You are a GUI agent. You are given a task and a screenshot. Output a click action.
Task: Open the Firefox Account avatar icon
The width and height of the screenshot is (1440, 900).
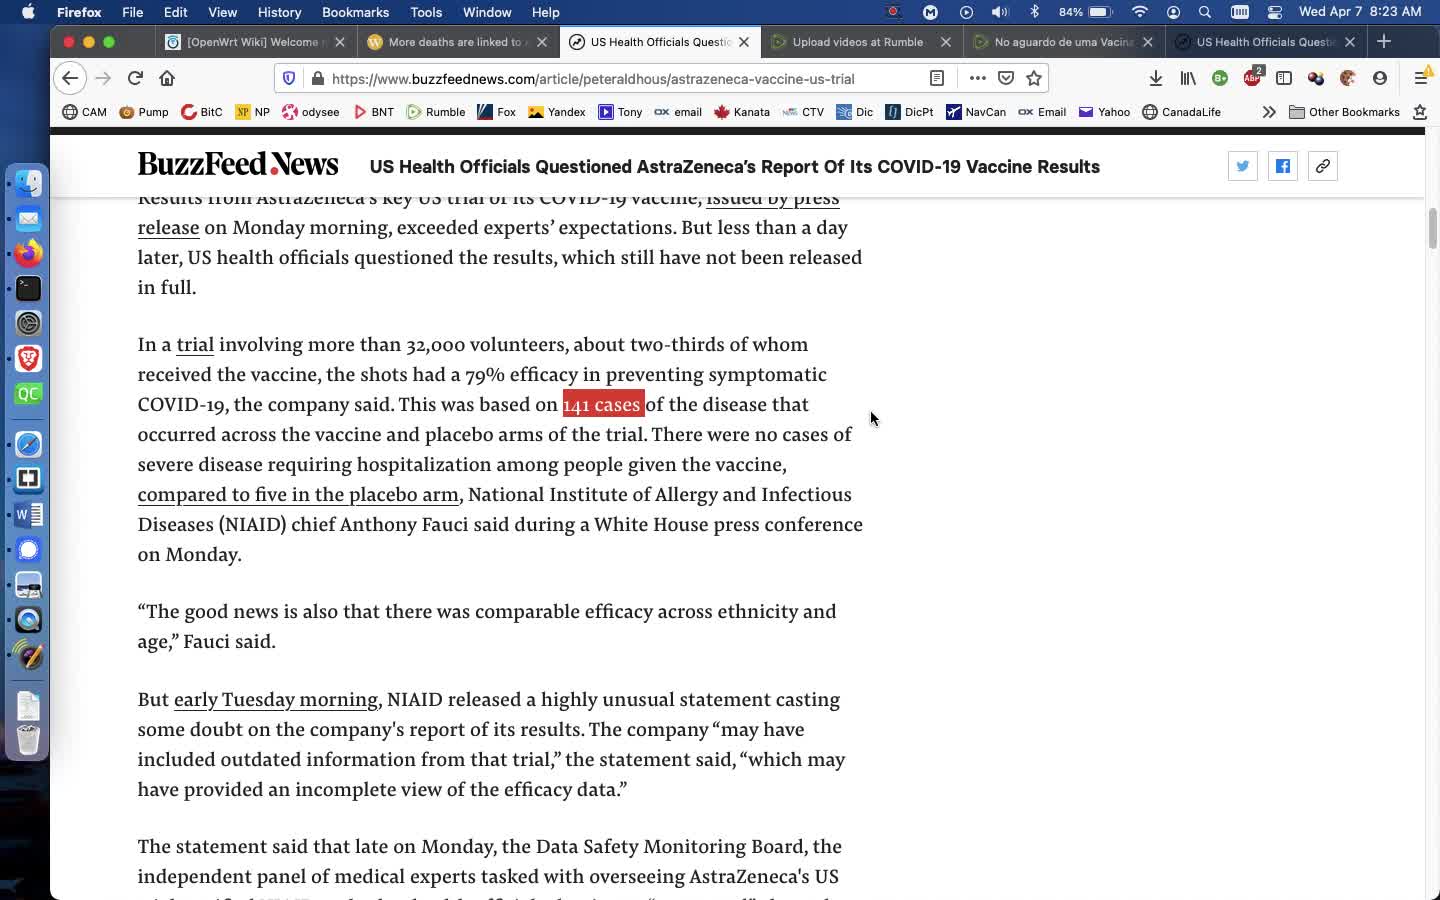(x=1380, y=78)
